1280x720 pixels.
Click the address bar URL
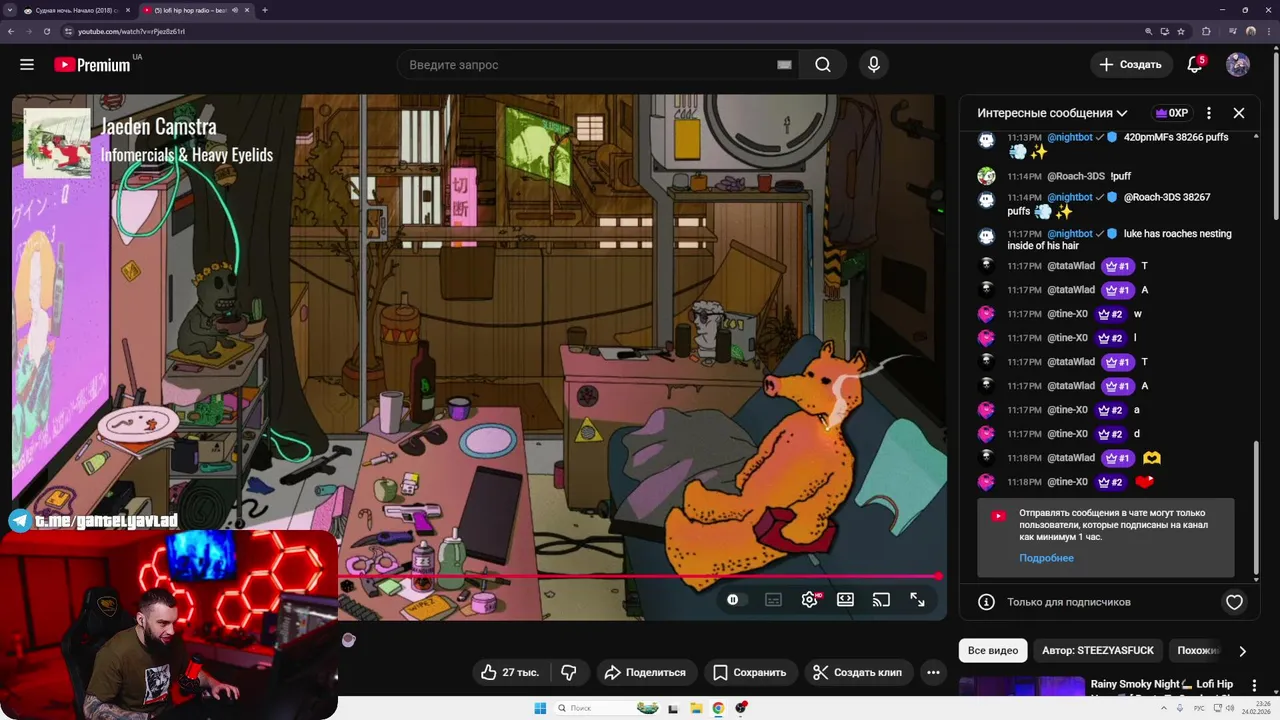click(131, 31)
